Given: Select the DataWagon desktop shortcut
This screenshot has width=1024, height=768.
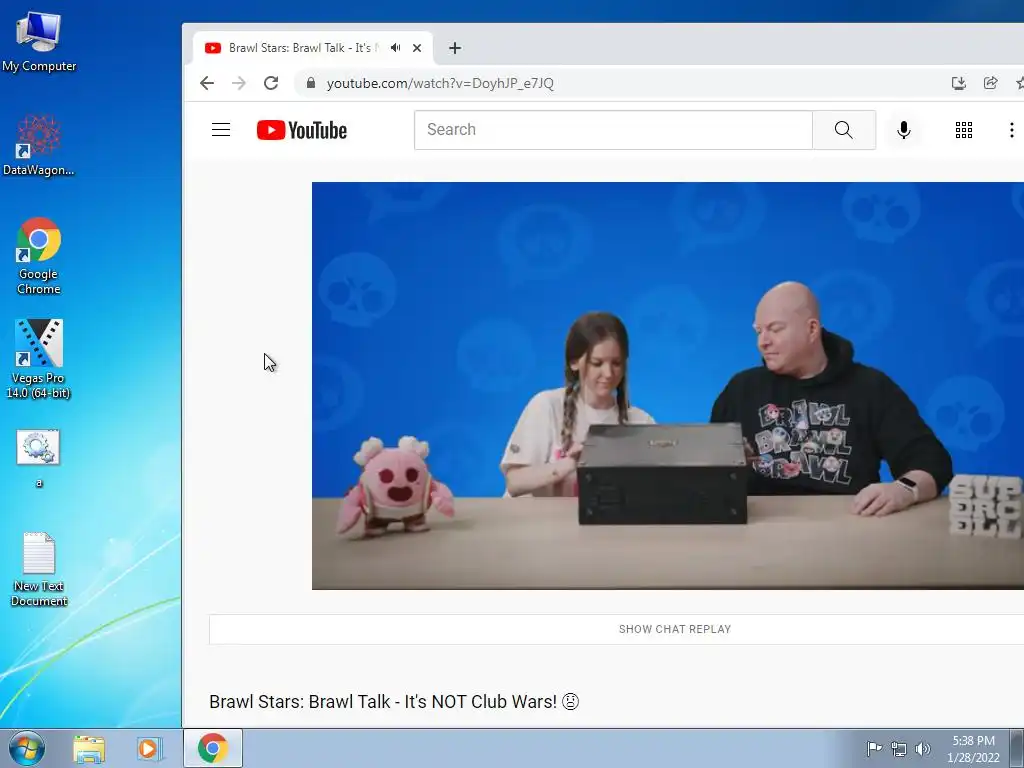Looking at the screenshot, I should [39, 145].
